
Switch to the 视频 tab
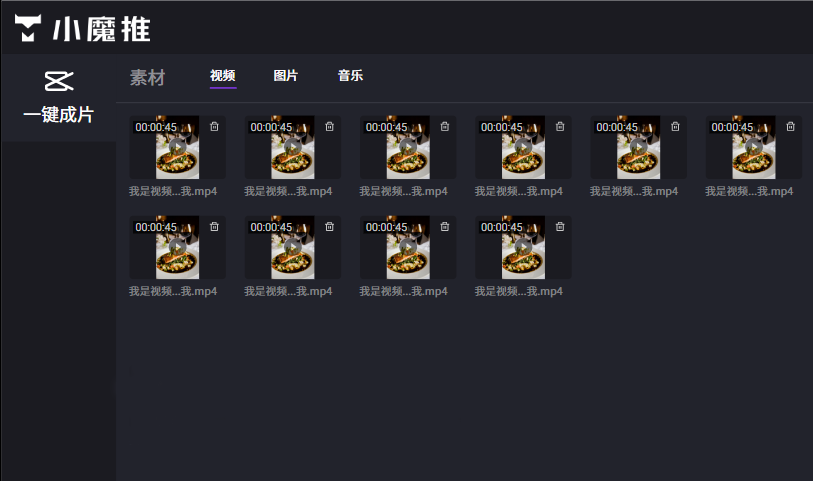click(x=223, y=76)
